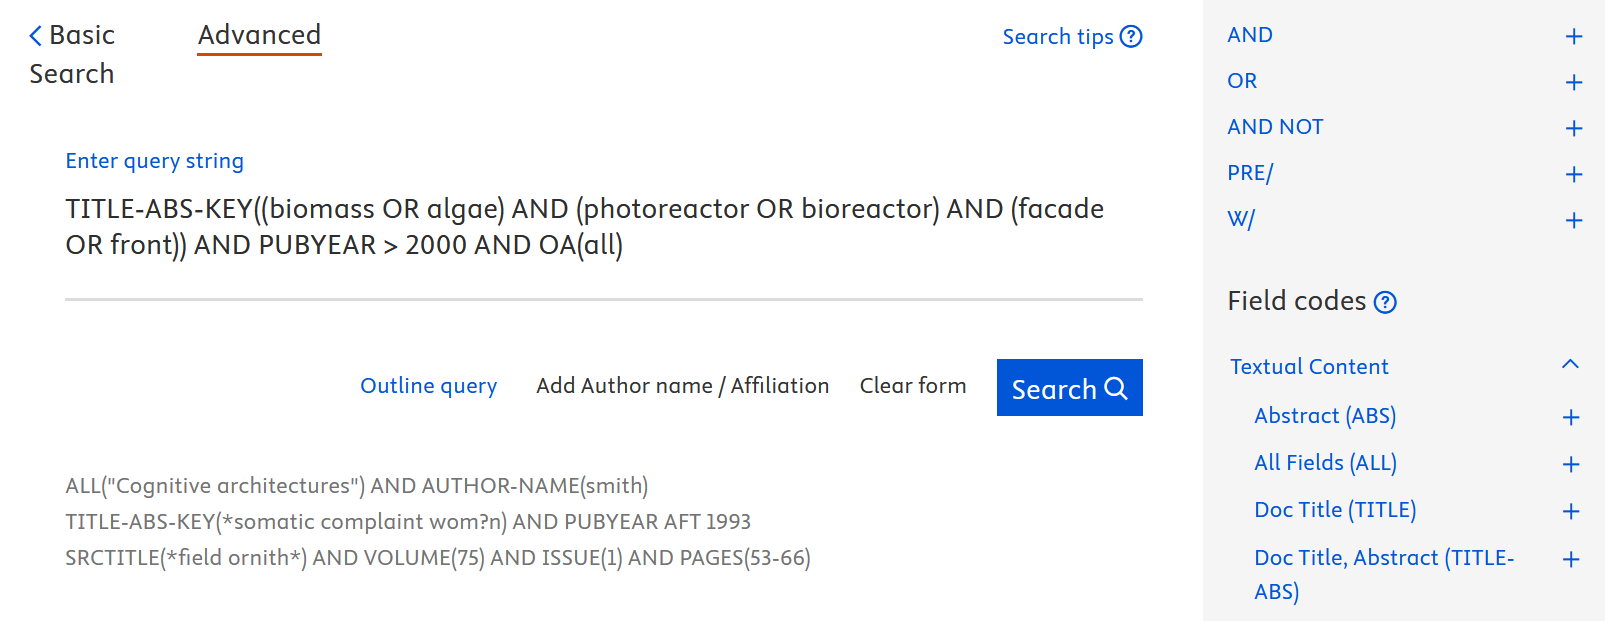Screen dimensions: 1605x621
Task: Add Doc Title, Abstract code plus icon
Action: pos(1571,560)
